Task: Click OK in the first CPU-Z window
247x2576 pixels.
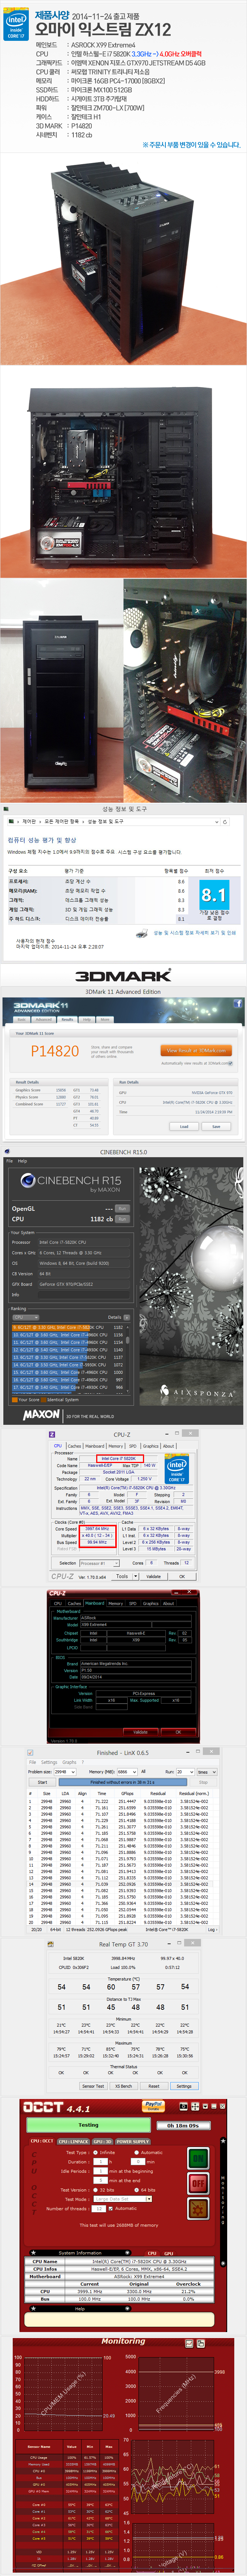Action: tap(182, 1576)
